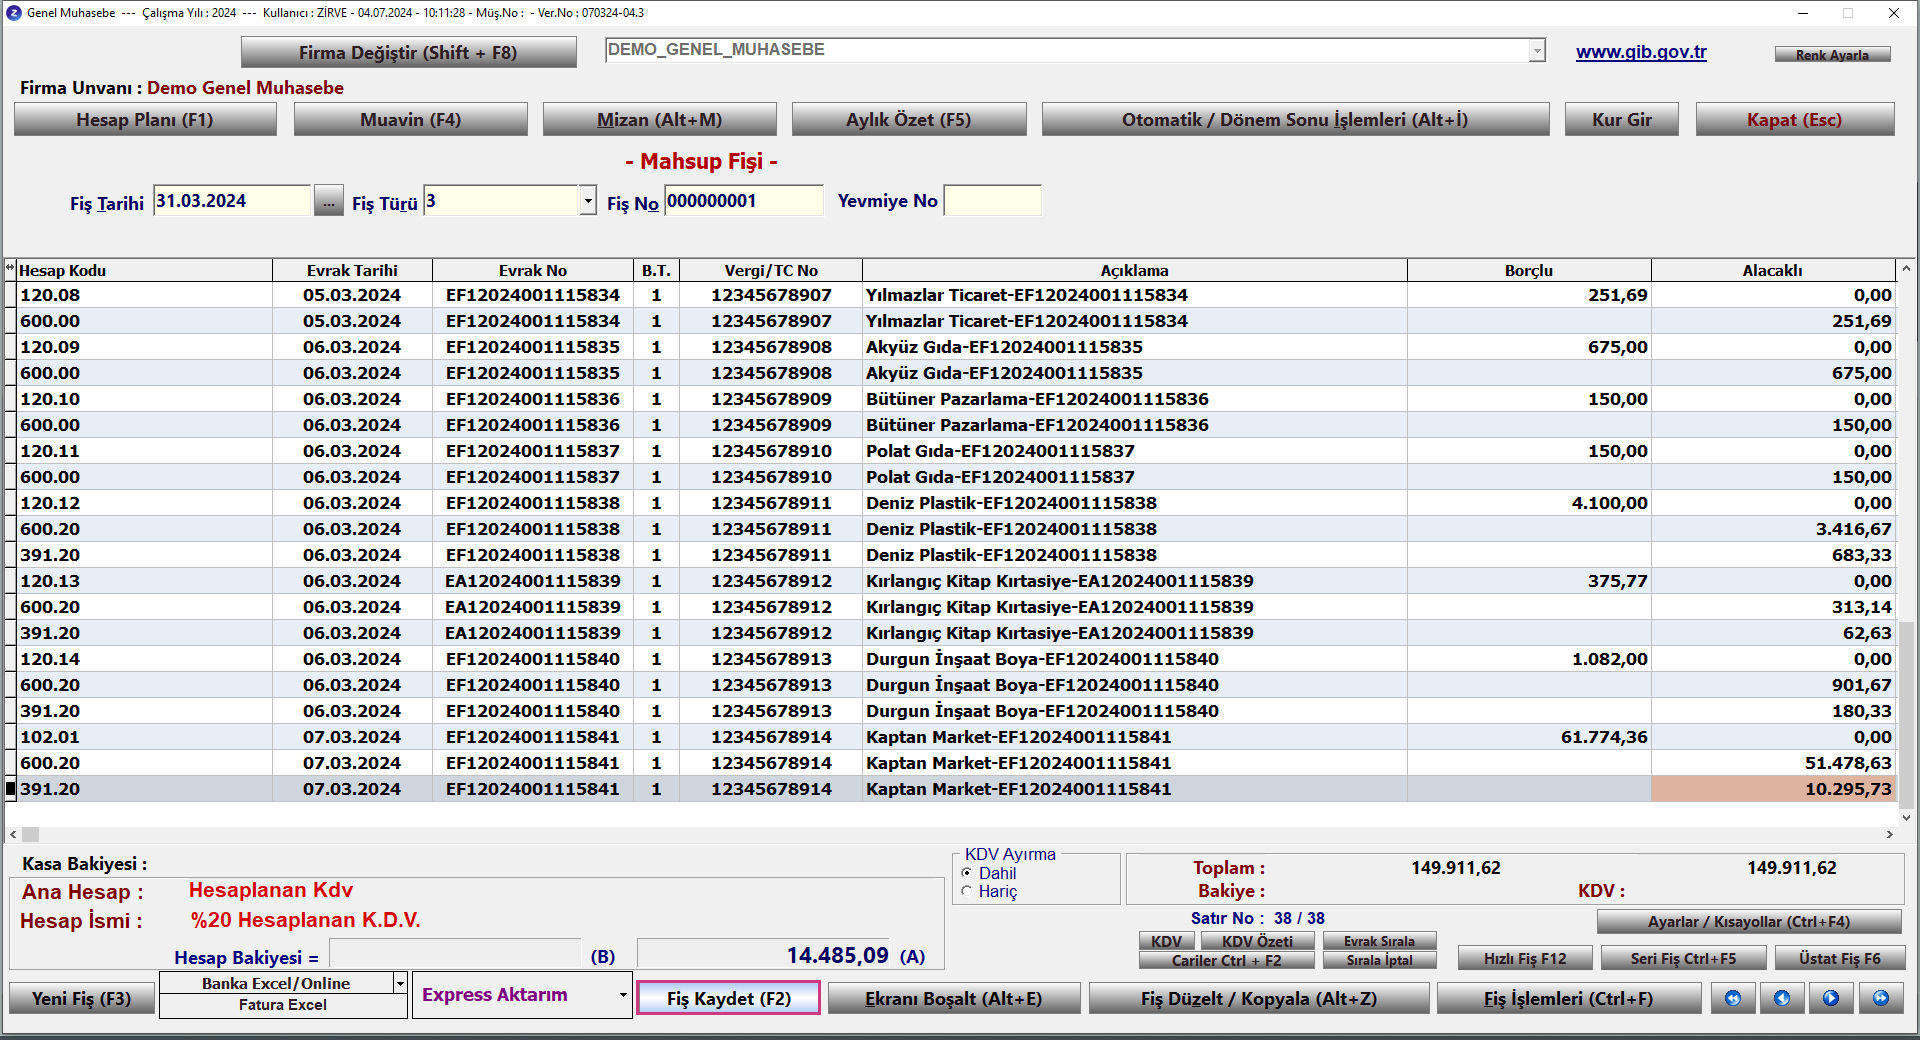The width and height of the screenshot is (1920, 1040).
Task: Click the 61.774,36 Borçlu cell
Action: point(1529,737)
